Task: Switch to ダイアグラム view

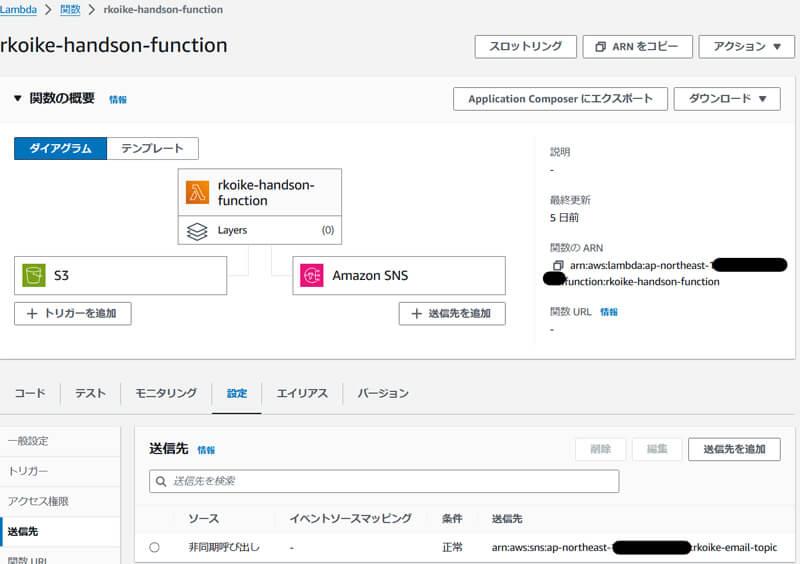Action: 60,149
